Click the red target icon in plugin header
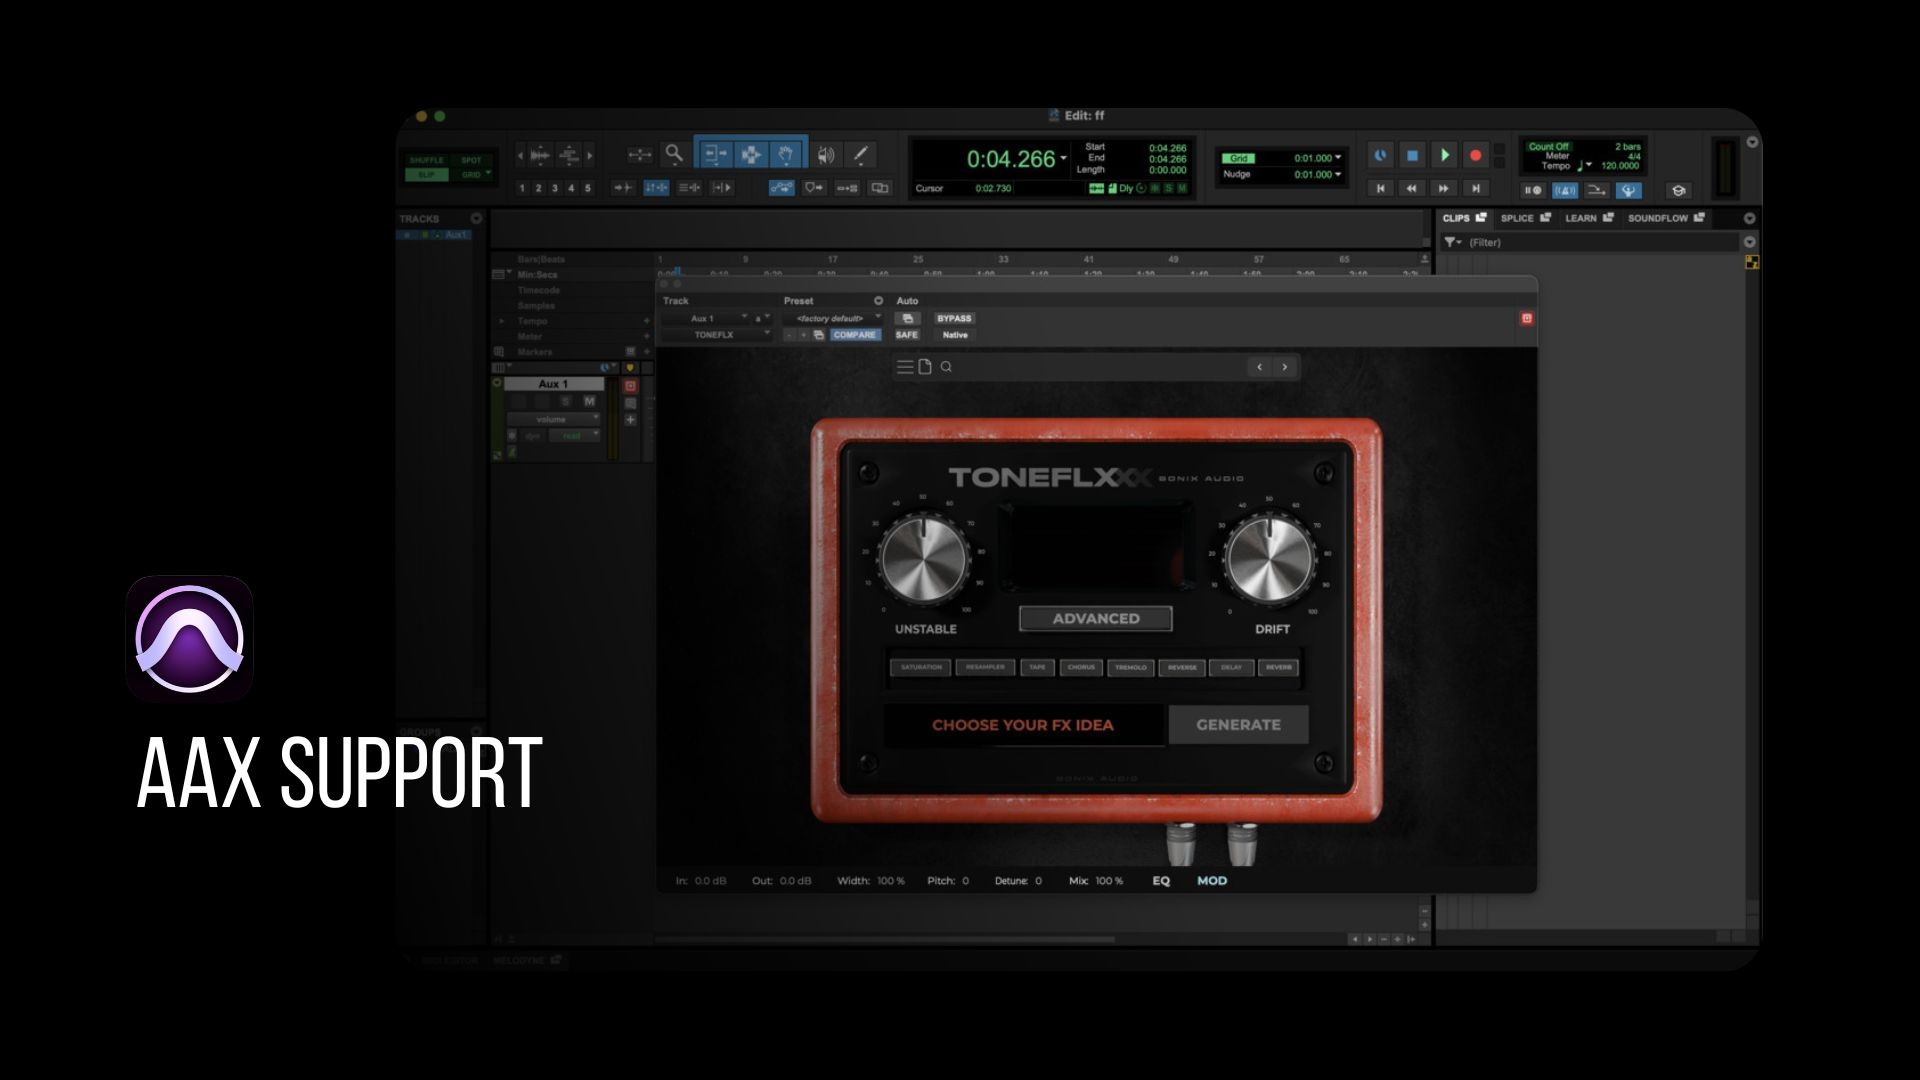The image size is (1920, 1080). [x=1527, y=318]
